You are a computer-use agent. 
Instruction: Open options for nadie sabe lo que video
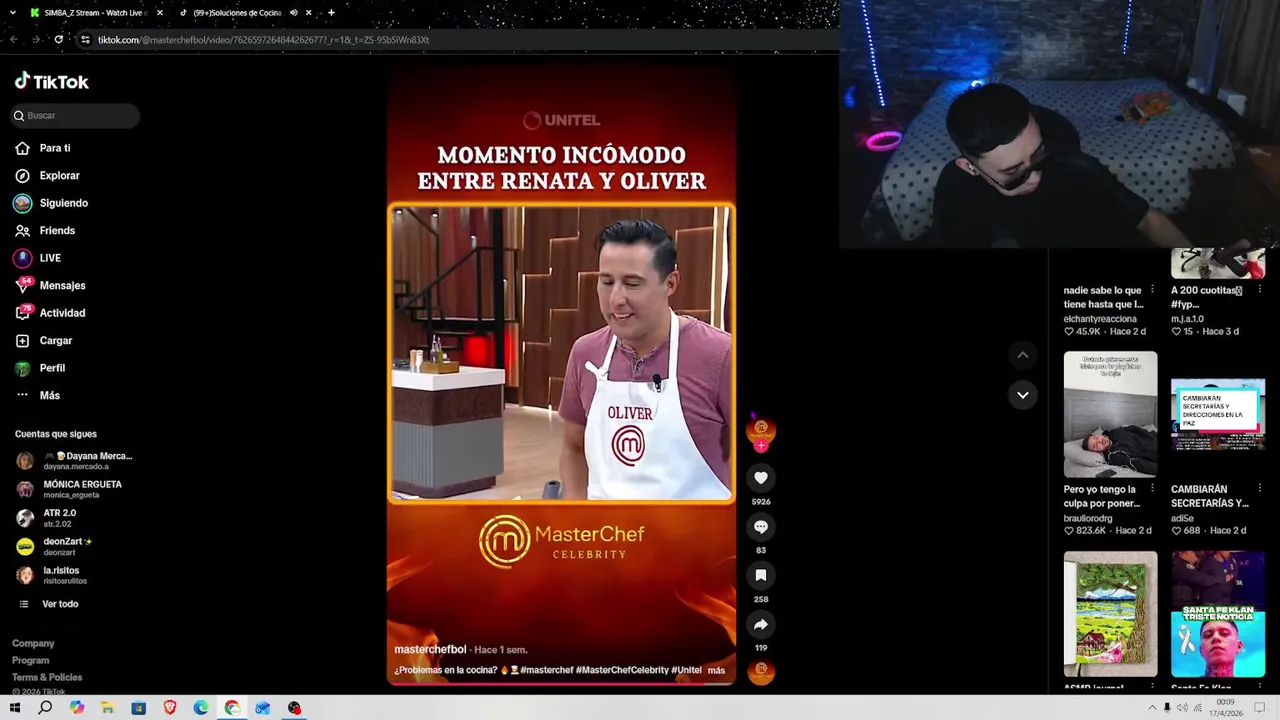point(1152,290)
